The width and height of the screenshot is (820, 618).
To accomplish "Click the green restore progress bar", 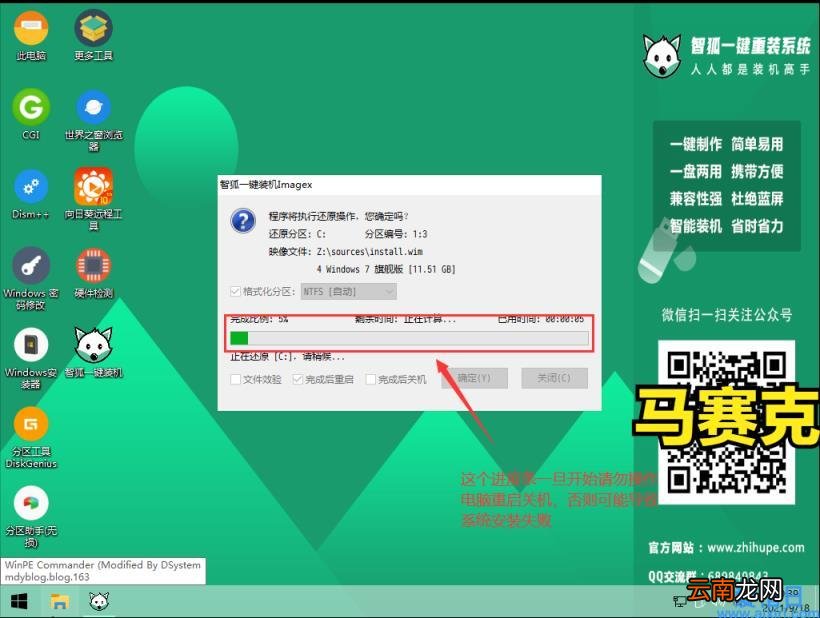I will click(409, 338).
